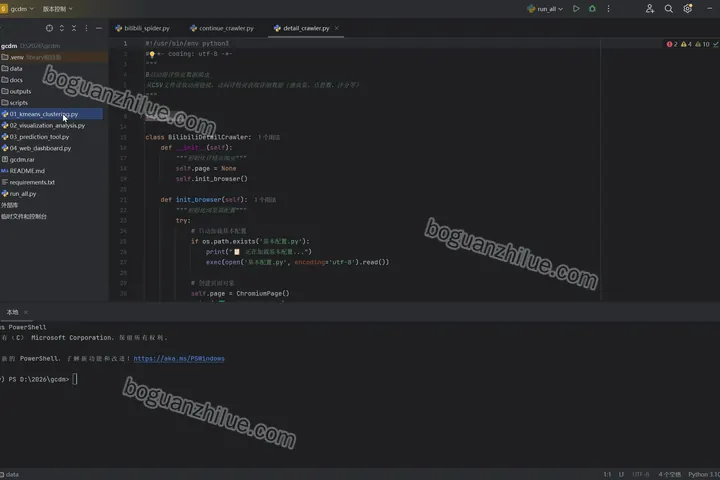Select 02_visualization_analysis.py in project tree
Screen dimensions: 720x480
click(x=47, y=125)
